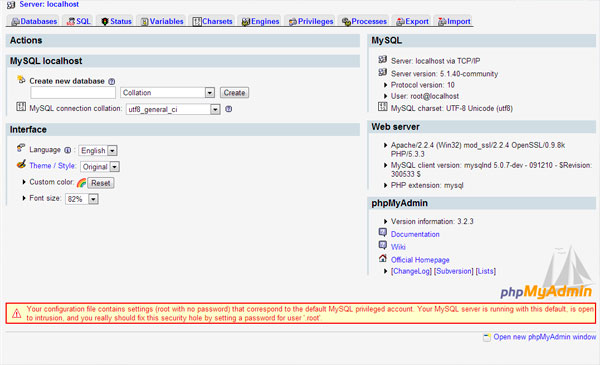600x365 pixels.
Task: Show the Processes tab
Action: (x=365, y=21)
